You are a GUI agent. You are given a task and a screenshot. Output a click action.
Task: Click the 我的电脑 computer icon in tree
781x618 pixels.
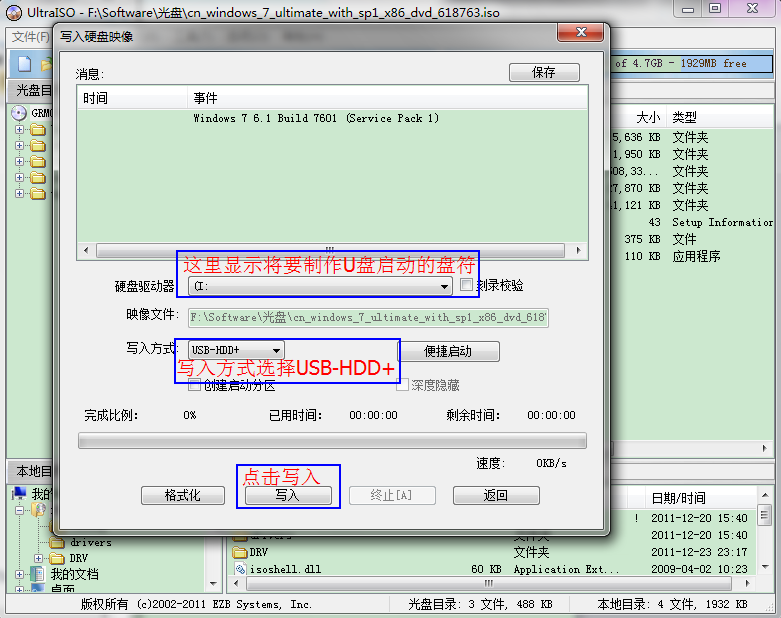pos(19,494)
